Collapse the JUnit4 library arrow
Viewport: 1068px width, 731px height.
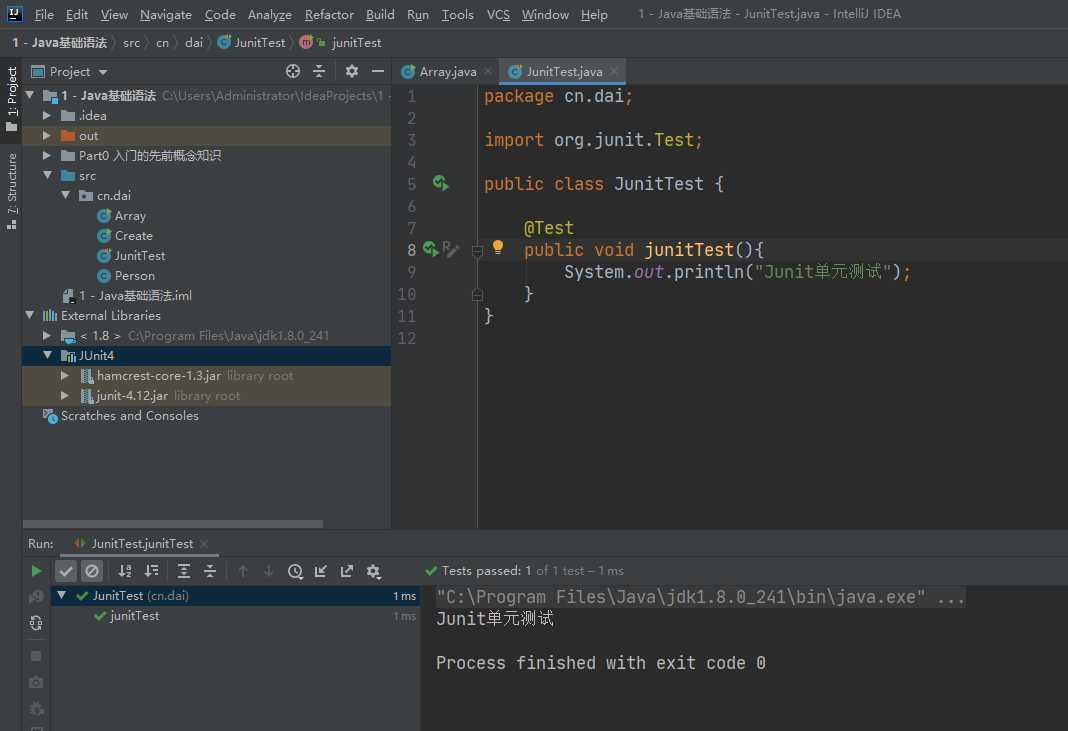click(48, 355)
